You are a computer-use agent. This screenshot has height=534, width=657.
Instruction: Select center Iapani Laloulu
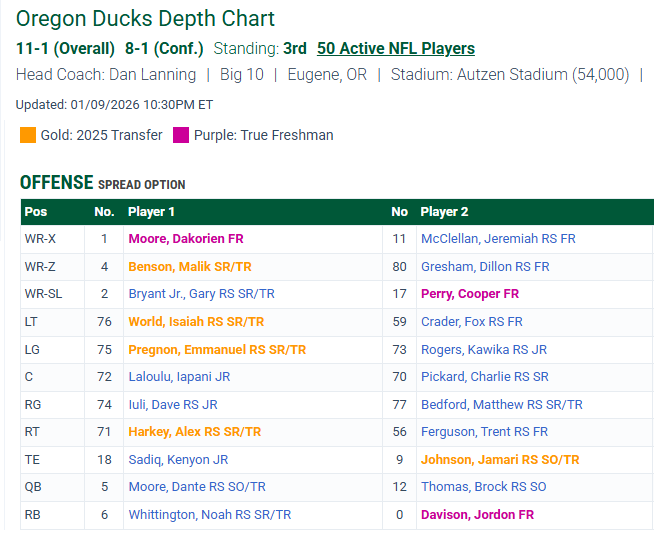coord(179,377)
